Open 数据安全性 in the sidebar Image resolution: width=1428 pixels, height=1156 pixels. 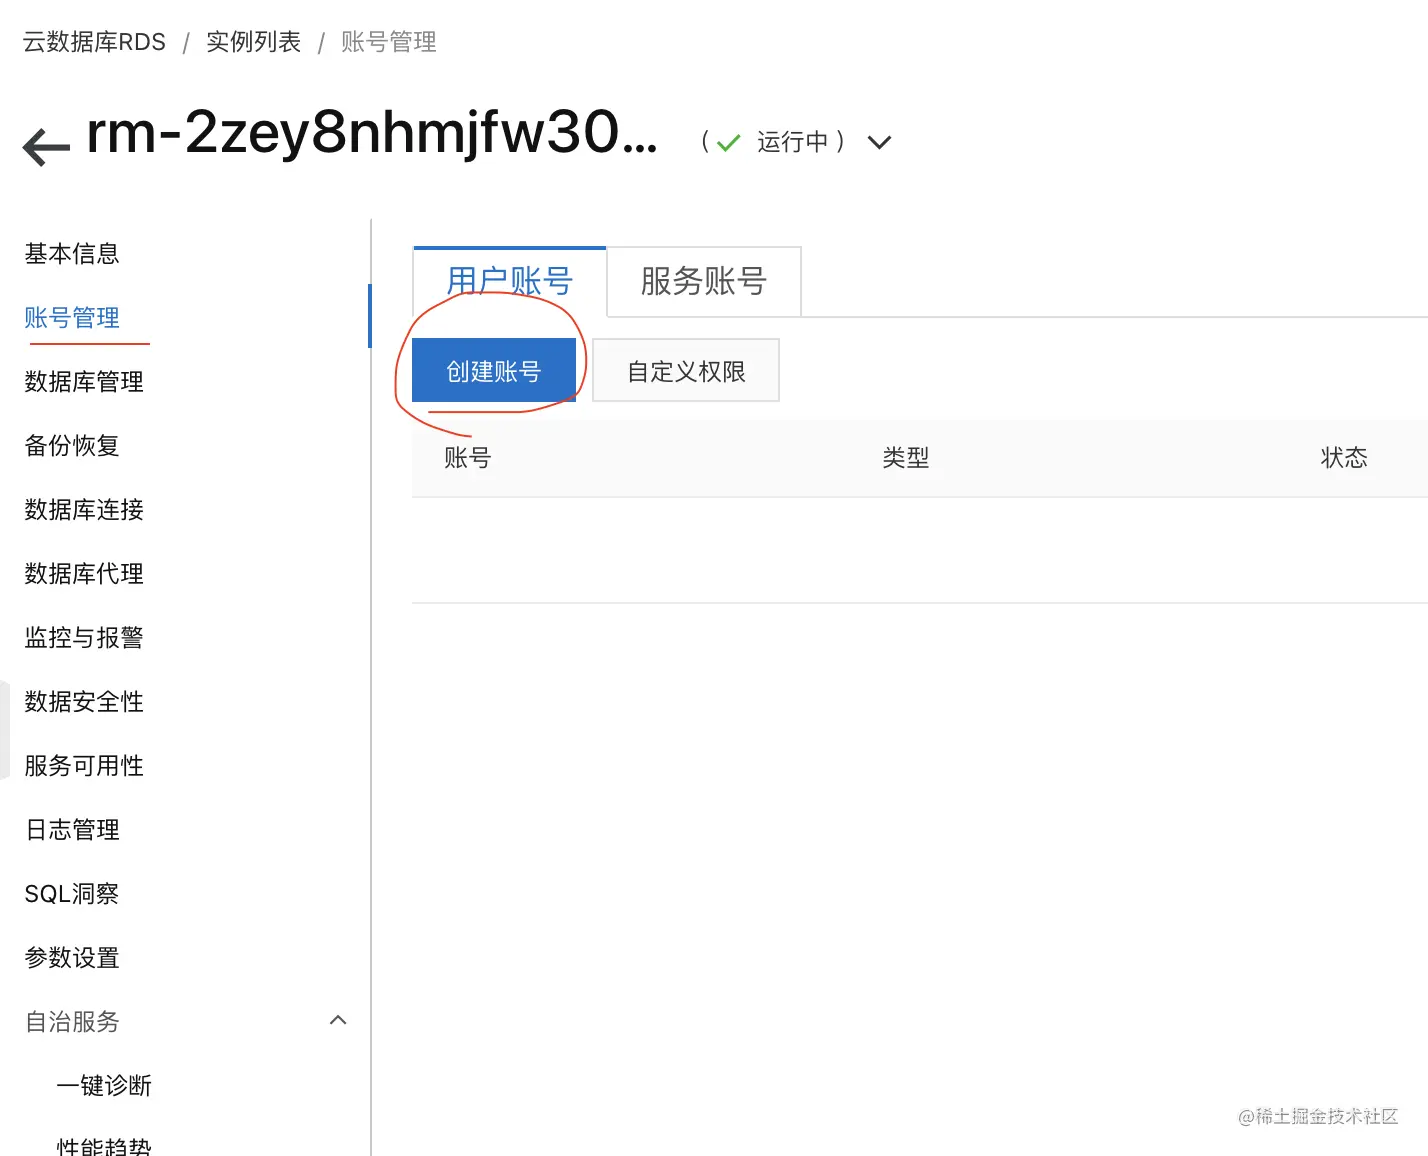click(84, 702)
